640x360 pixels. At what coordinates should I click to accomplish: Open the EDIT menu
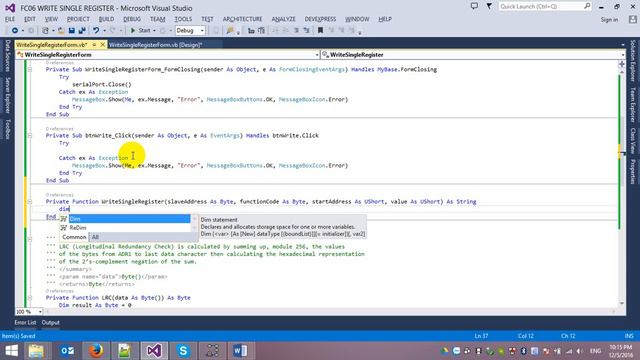(30, 19)
